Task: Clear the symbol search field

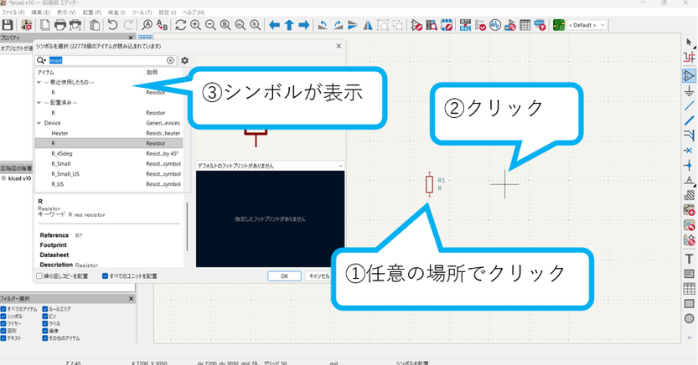Action: [170, 61]
